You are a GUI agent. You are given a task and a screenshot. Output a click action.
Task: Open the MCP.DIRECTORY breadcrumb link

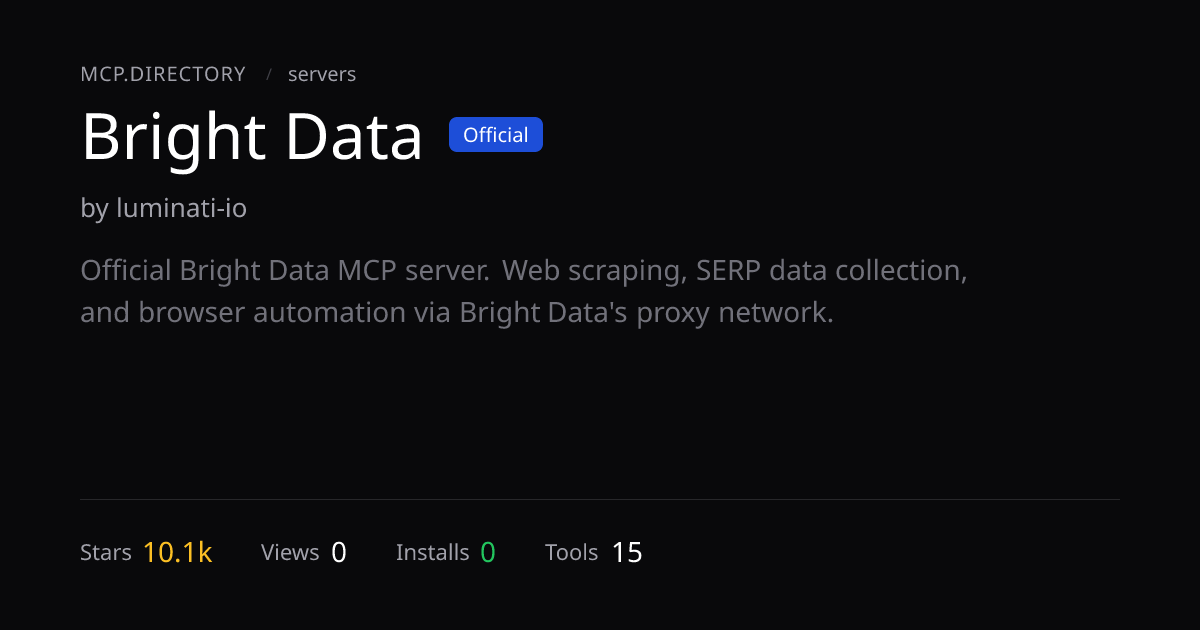click(x=163, y=74)
